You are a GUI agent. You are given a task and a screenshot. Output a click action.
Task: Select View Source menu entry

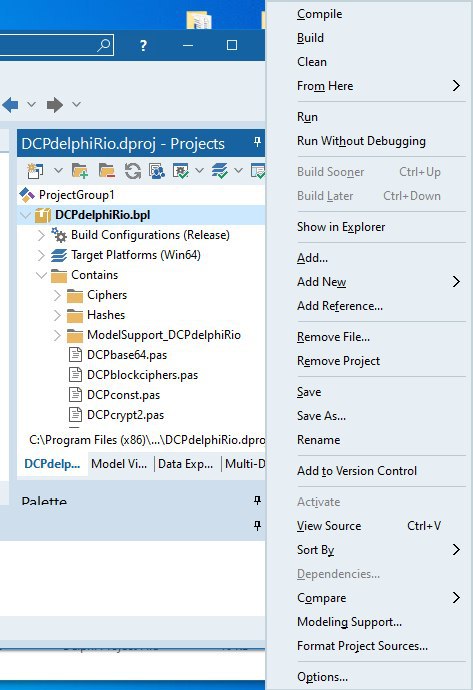click(x=329, y=526)
